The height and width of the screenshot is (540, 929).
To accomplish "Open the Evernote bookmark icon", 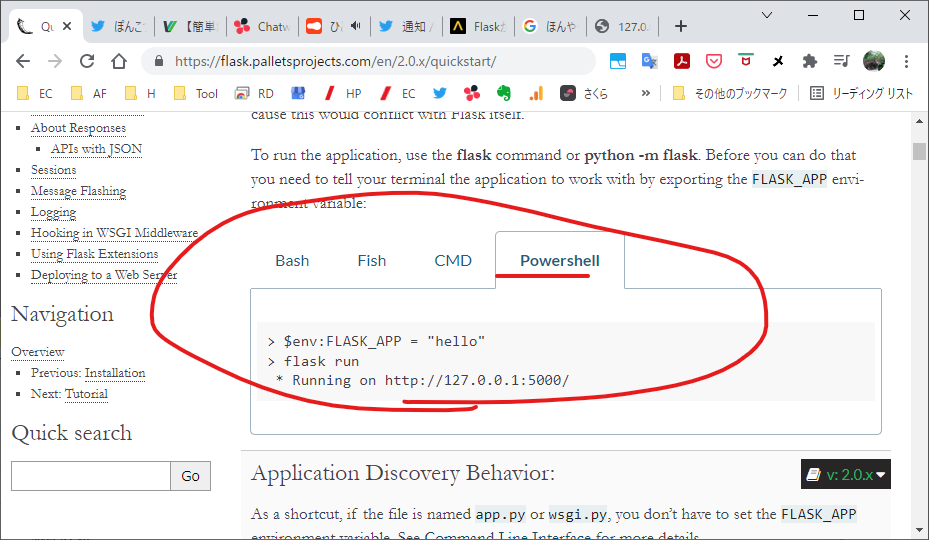I will tap(504, 93).
